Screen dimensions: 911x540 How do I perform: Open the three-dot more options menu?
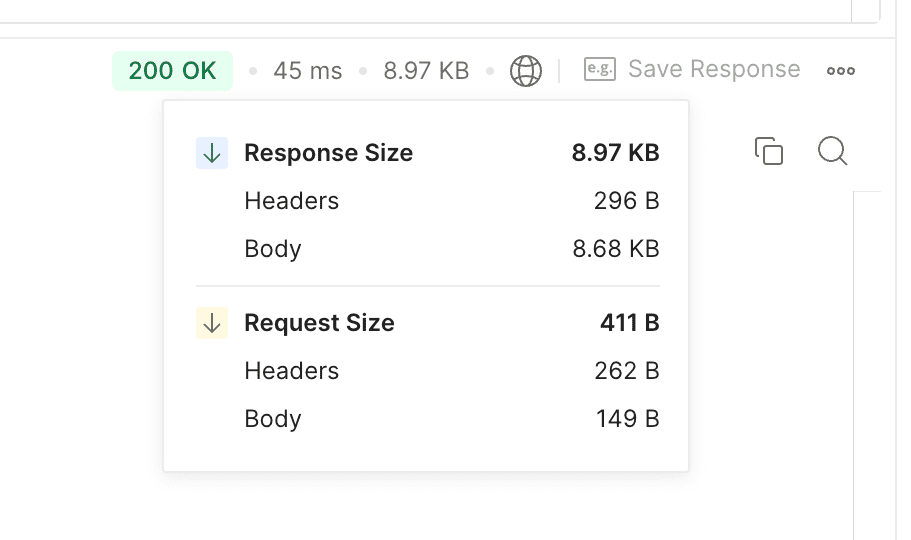click(841, 71)
